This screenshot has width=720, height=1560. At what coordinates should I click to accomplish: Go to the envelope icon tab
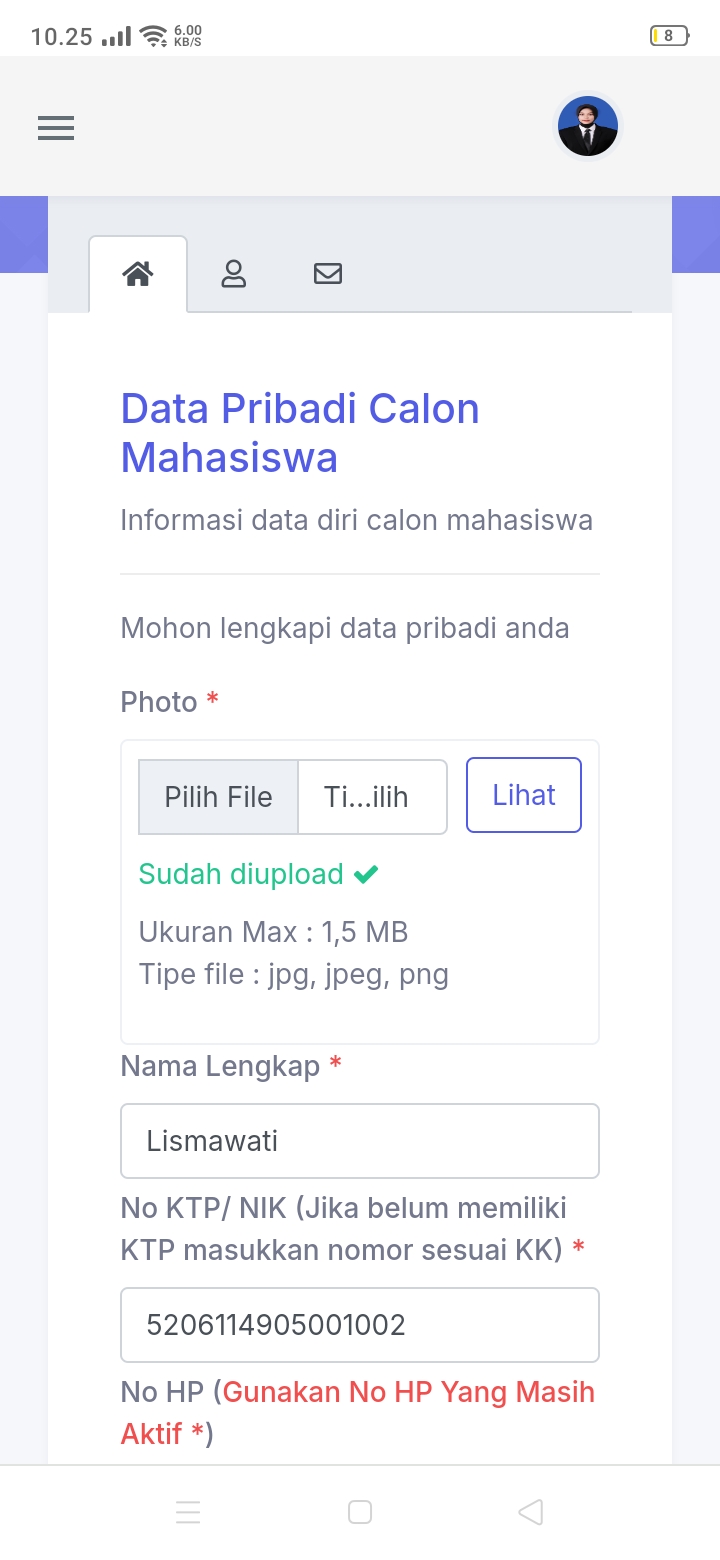click(x=328, y=273)
